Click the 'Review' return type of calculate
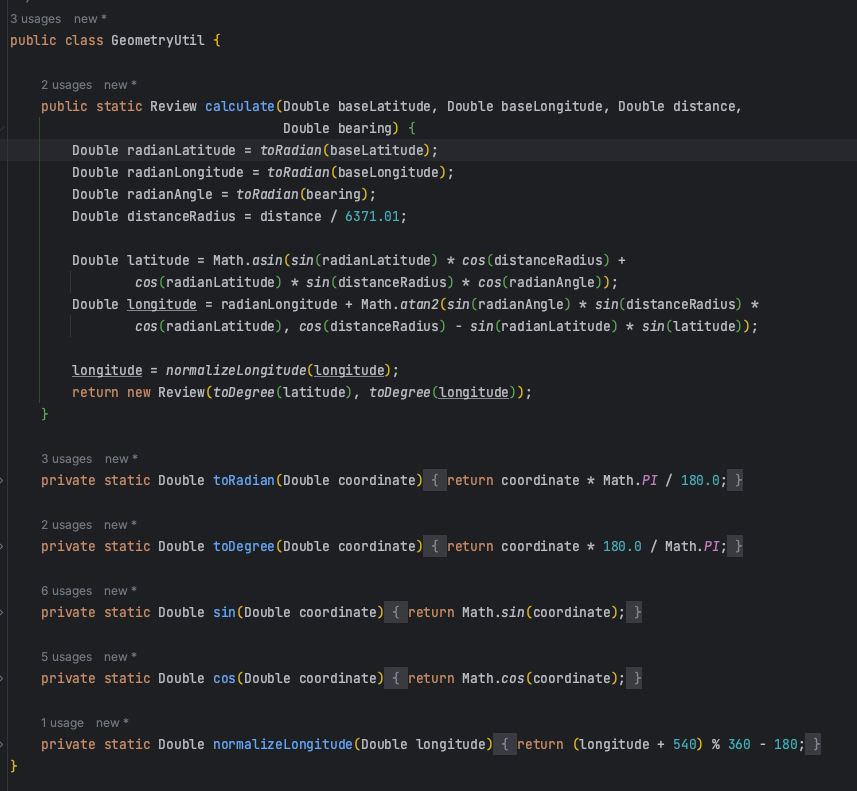The image size is (857, 791). pyautogui.click(x=173, y=107)
